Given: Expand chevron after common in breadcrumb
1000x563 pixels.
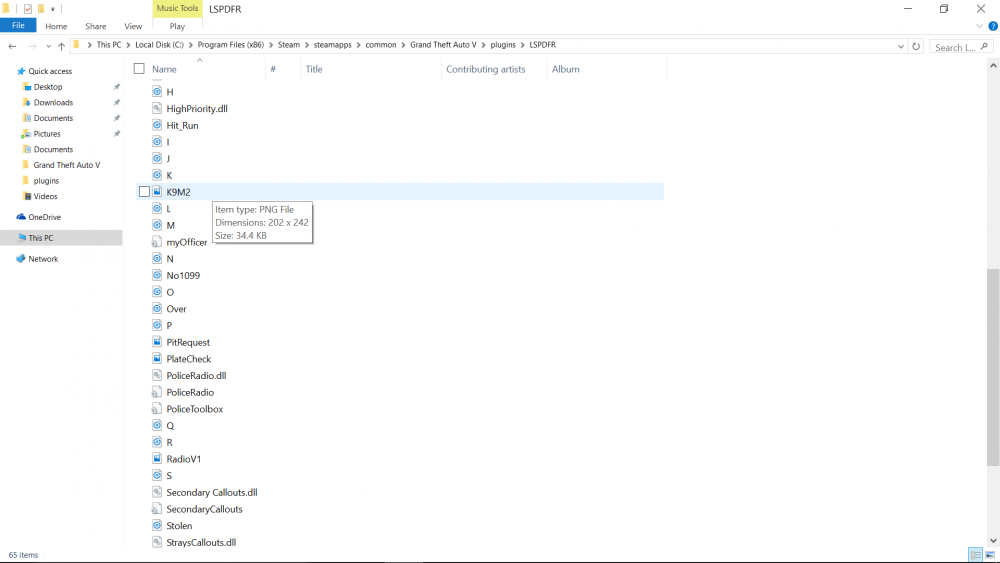Looking at the screenshot, I should point(403,45).
